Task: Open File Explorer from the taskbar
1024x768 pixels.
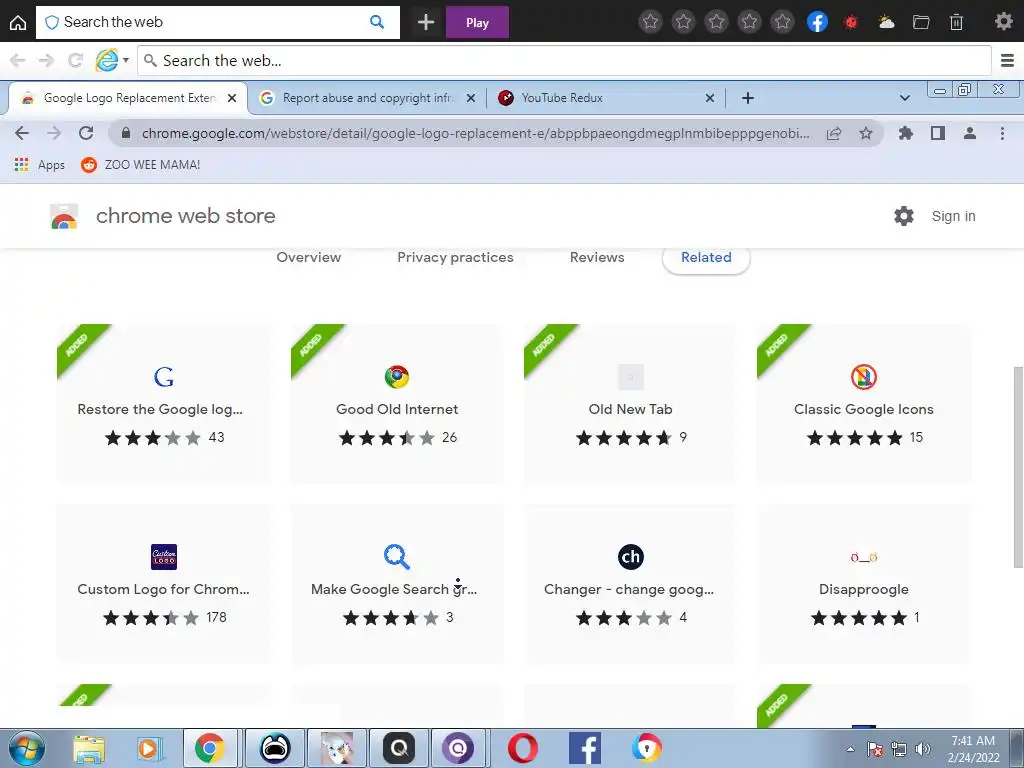Action: coord(89,748)
